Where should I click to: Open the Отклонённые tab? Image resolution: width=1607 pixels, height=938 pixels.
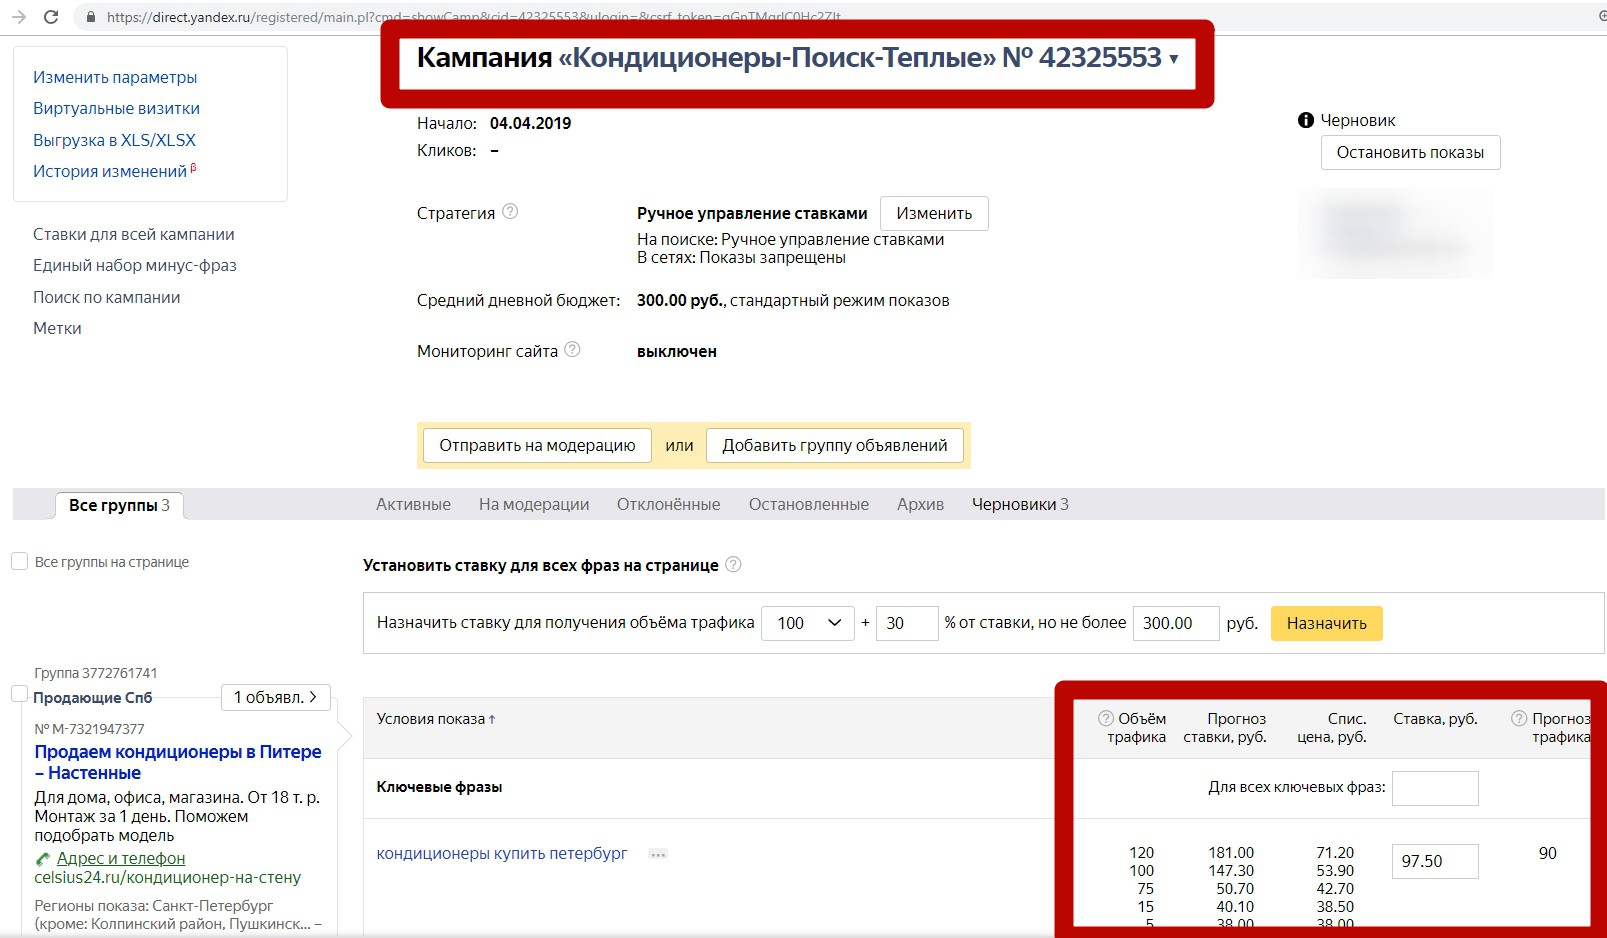[x=668, y=504]
